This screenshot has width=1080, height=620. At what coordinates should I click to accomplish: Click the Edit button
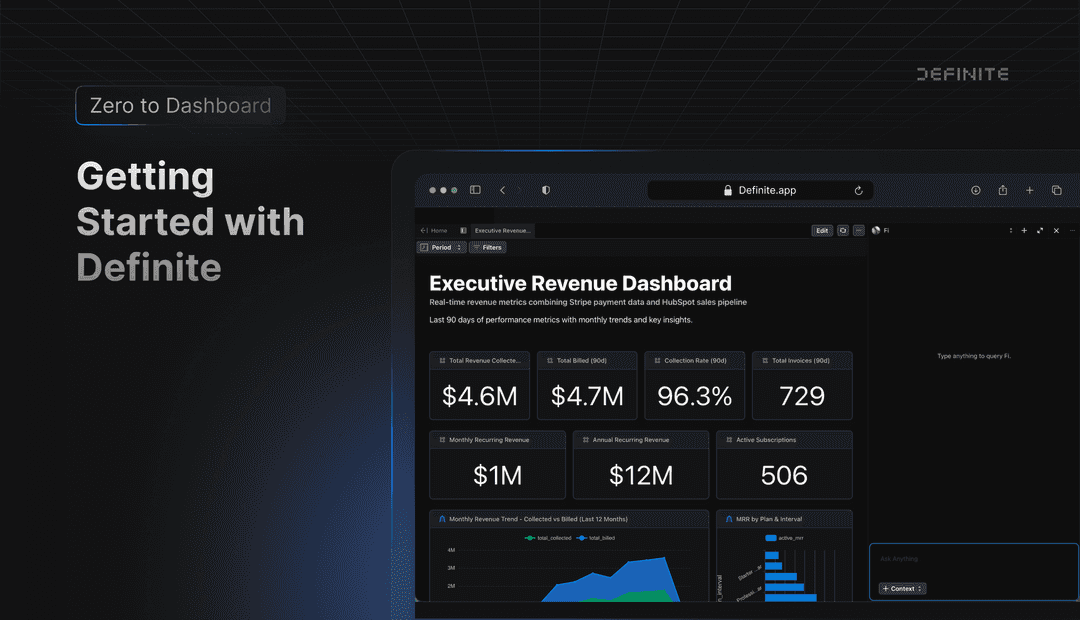tap(822, 230)
